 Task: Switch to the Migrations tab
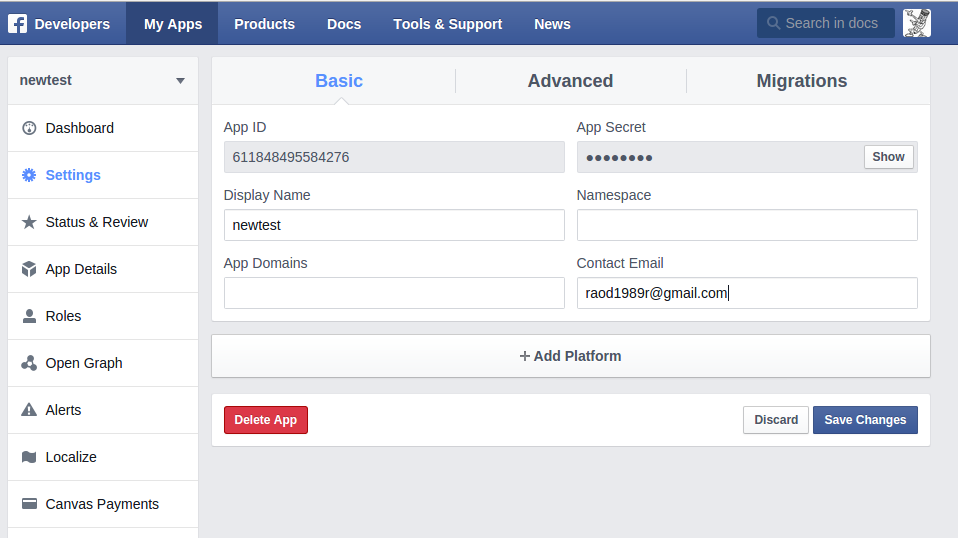[x=802, y=81]
